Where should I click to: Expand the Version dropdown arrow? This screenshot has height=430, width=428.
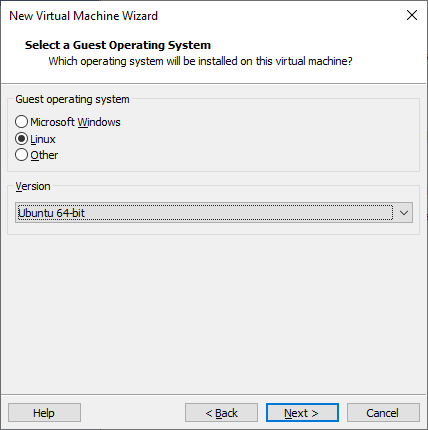pyautogui.click(x=403, y=213)
